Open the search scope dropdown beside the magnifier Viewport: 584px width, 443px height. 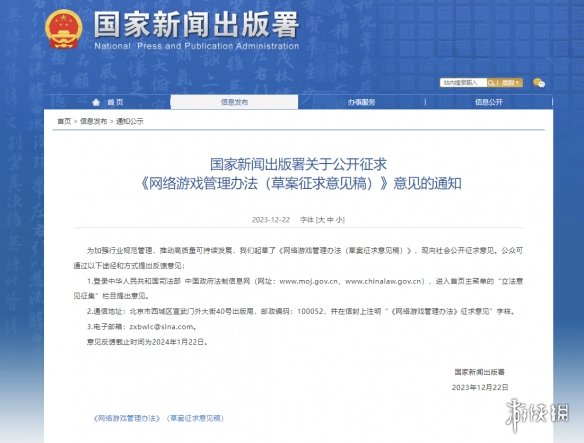click(510, 83)
